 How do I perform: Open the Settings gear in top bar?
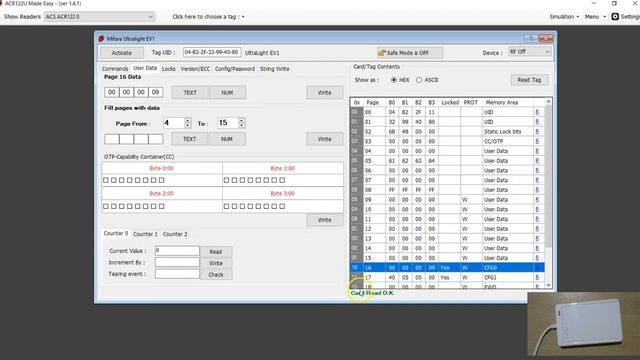pyautogui.click(x=615, y=17)
